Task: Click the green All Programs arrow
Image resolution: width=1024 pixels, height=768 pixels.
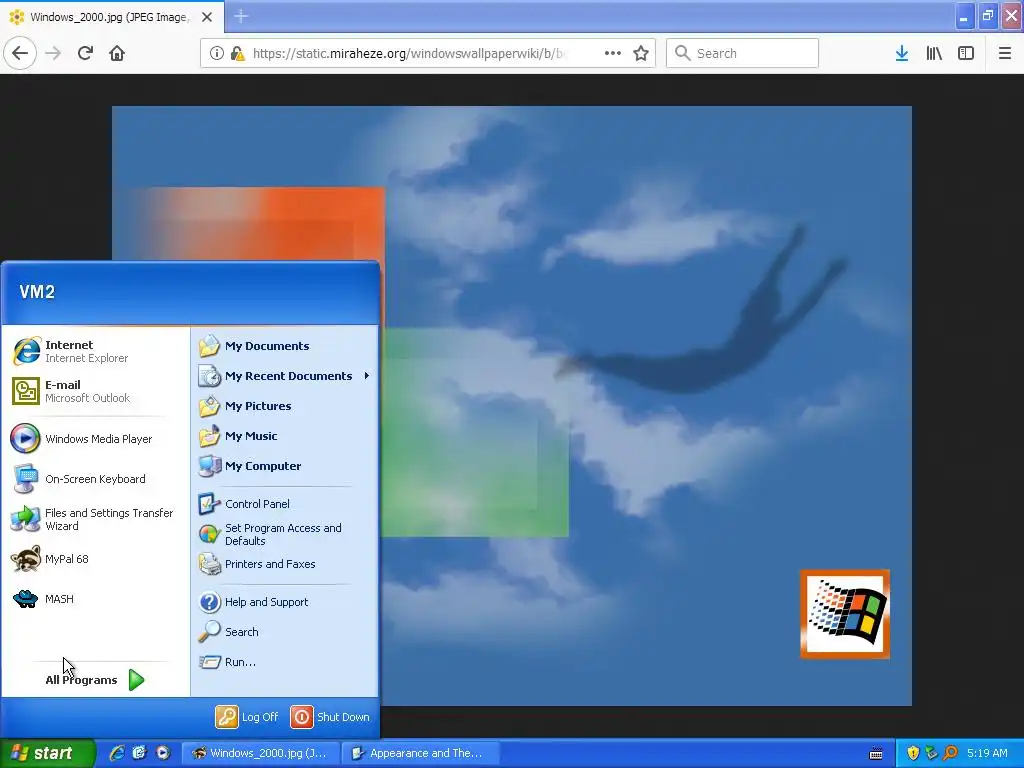Action: (x=136, y=680)
